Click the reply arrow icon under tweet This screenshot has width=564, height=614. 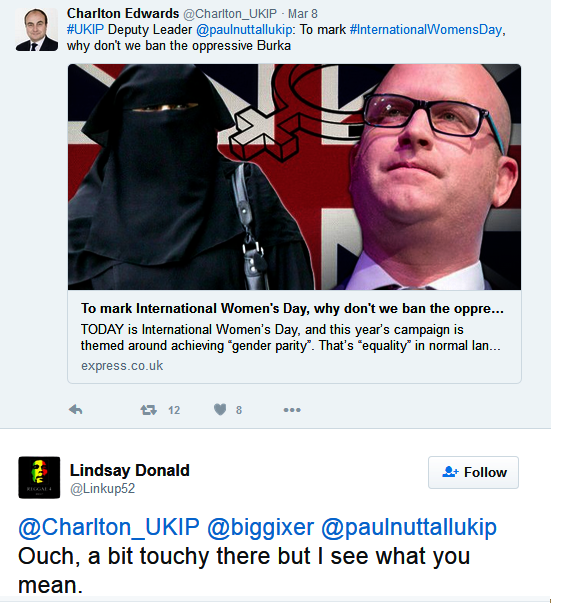76,410
